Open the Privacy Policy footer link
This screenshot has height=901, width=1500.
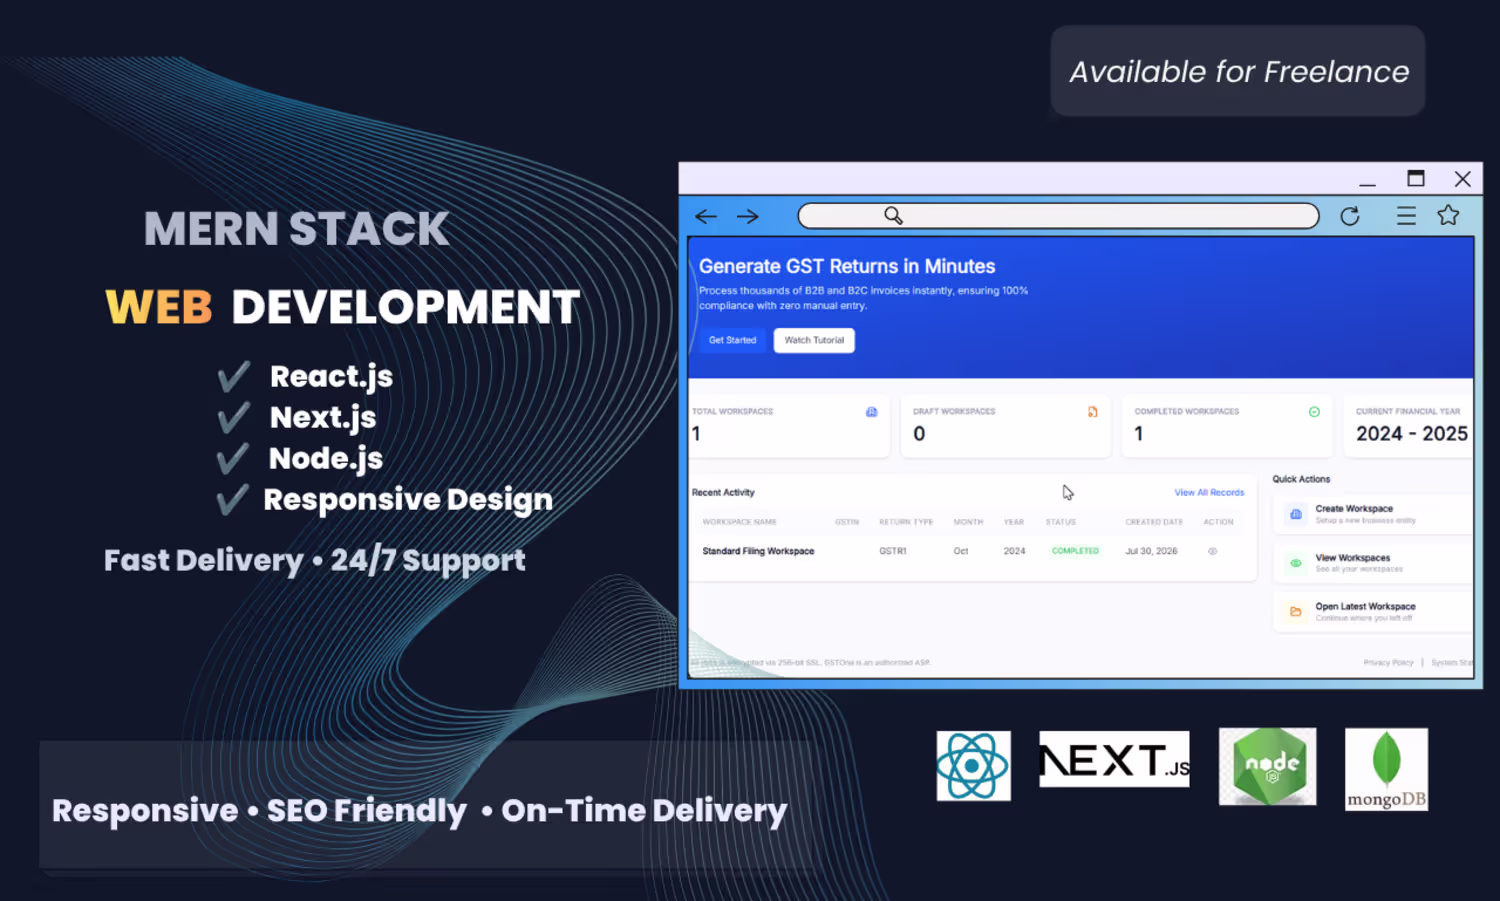(x=1388, y=662)
